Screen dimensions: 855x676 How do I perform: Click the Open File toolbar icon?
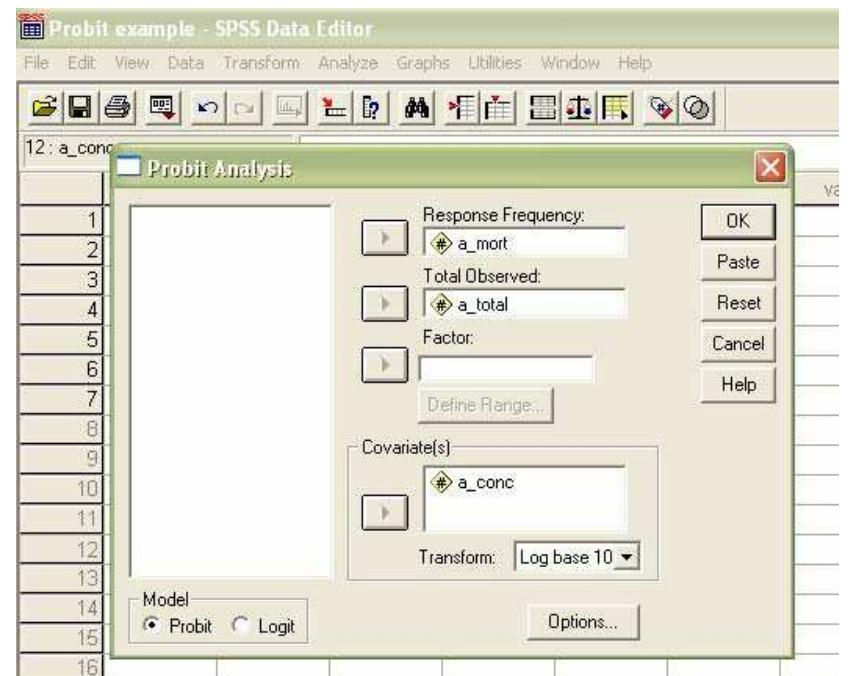[x=44, y=107]
